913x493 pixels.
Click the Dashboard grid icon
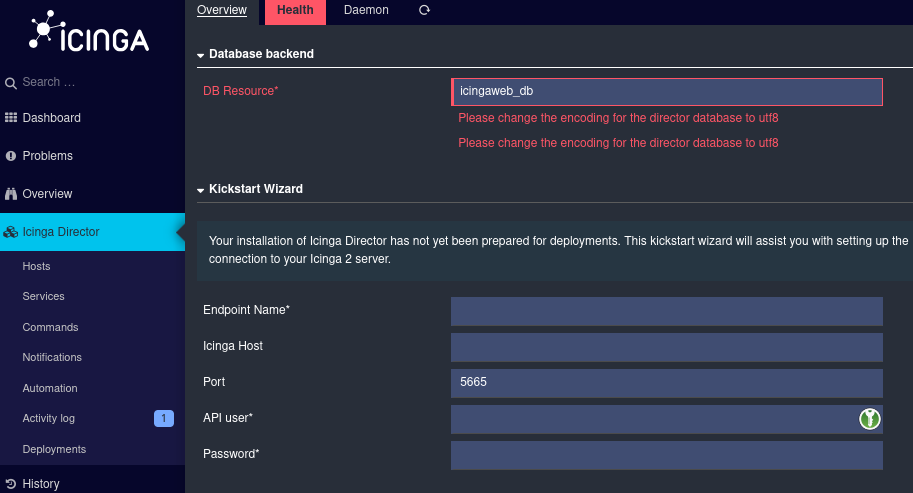point(10,118)
